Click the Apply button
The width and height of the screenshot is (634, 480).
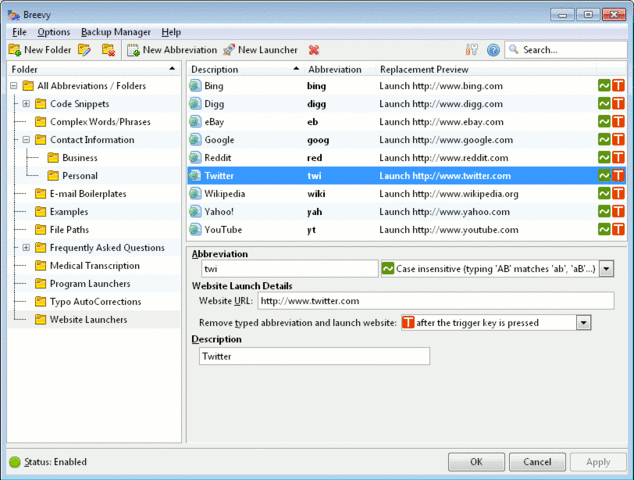tap(598, 462)
